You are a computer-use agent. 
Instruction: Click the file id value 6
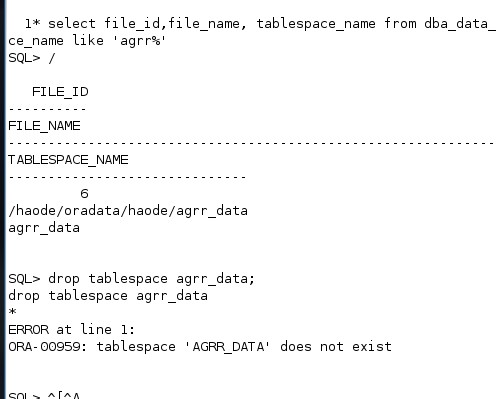tap(84, 194)
